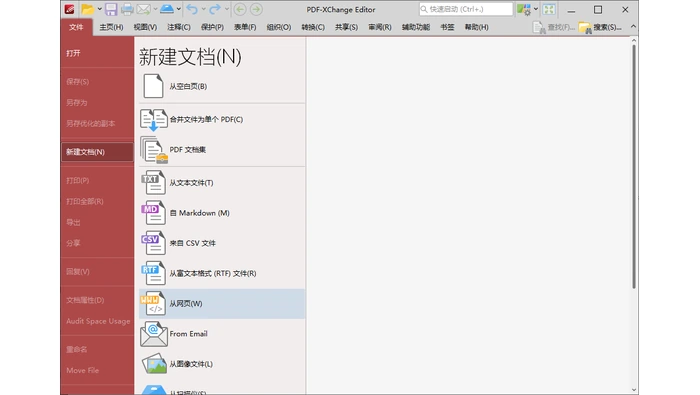This screenshot has width=700, height=395.
Task: Click the envelope icon for From Email
Action: [154, 334]
